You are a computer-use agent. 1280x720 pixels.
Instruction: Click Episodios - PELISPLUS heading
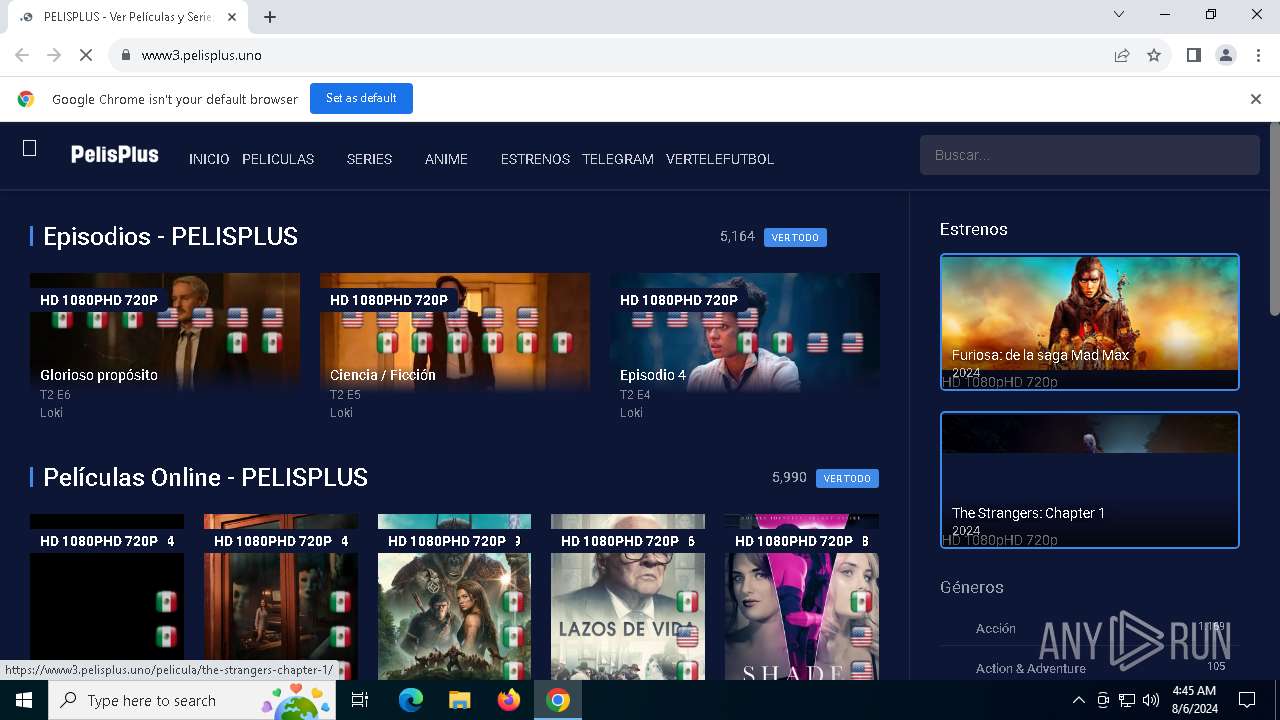coord(170,237)
